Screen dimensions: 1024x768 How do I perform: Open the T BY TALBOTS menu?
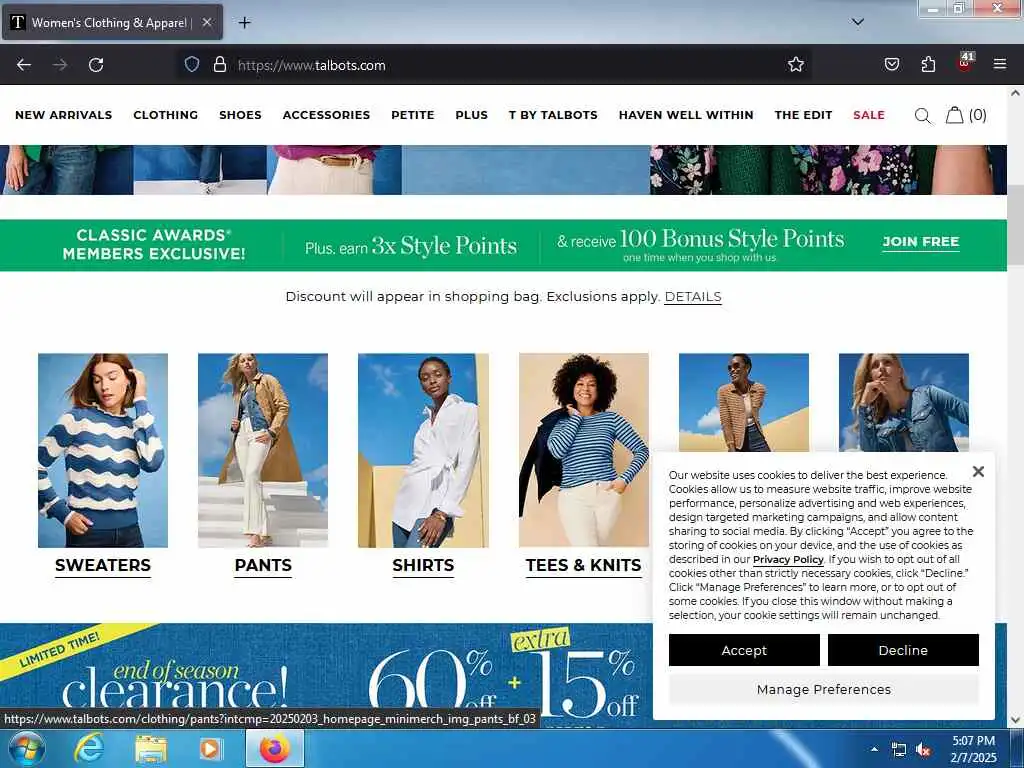tap(553, 115)
